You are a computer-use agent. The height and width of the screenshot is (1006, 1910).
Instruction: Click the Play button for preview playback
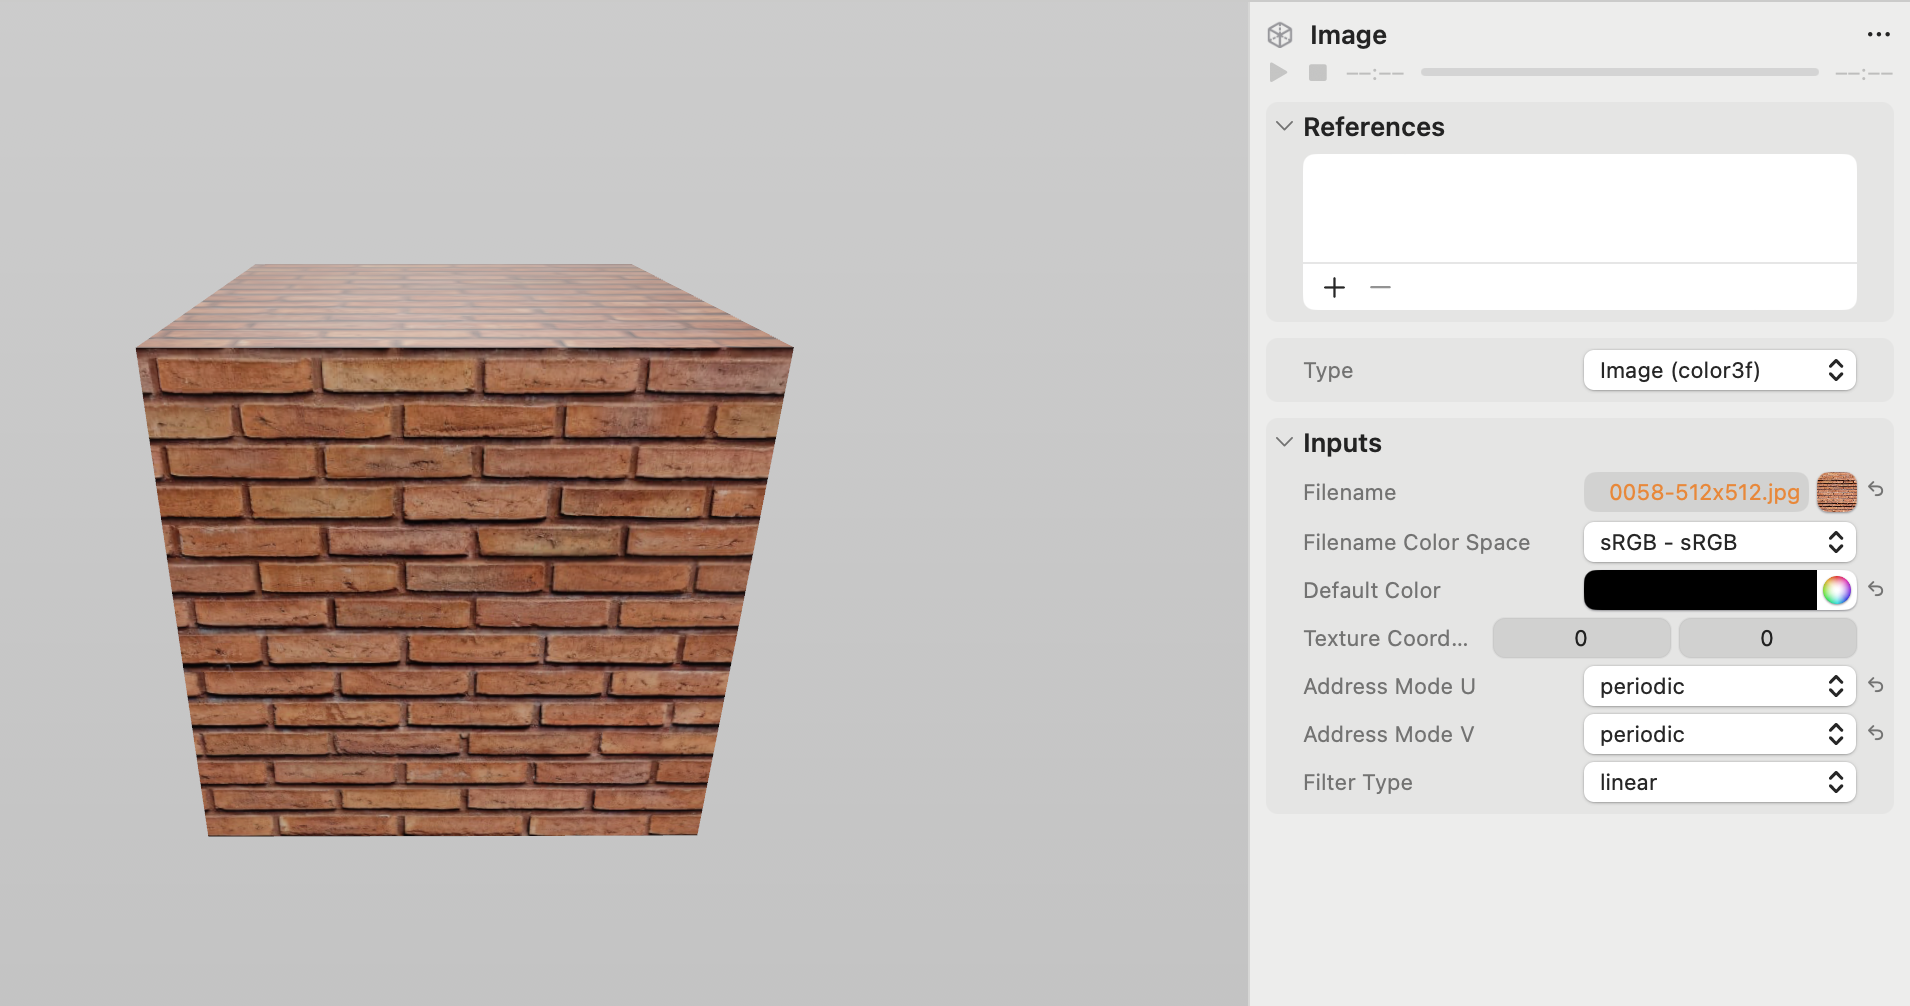(1277, 72)
